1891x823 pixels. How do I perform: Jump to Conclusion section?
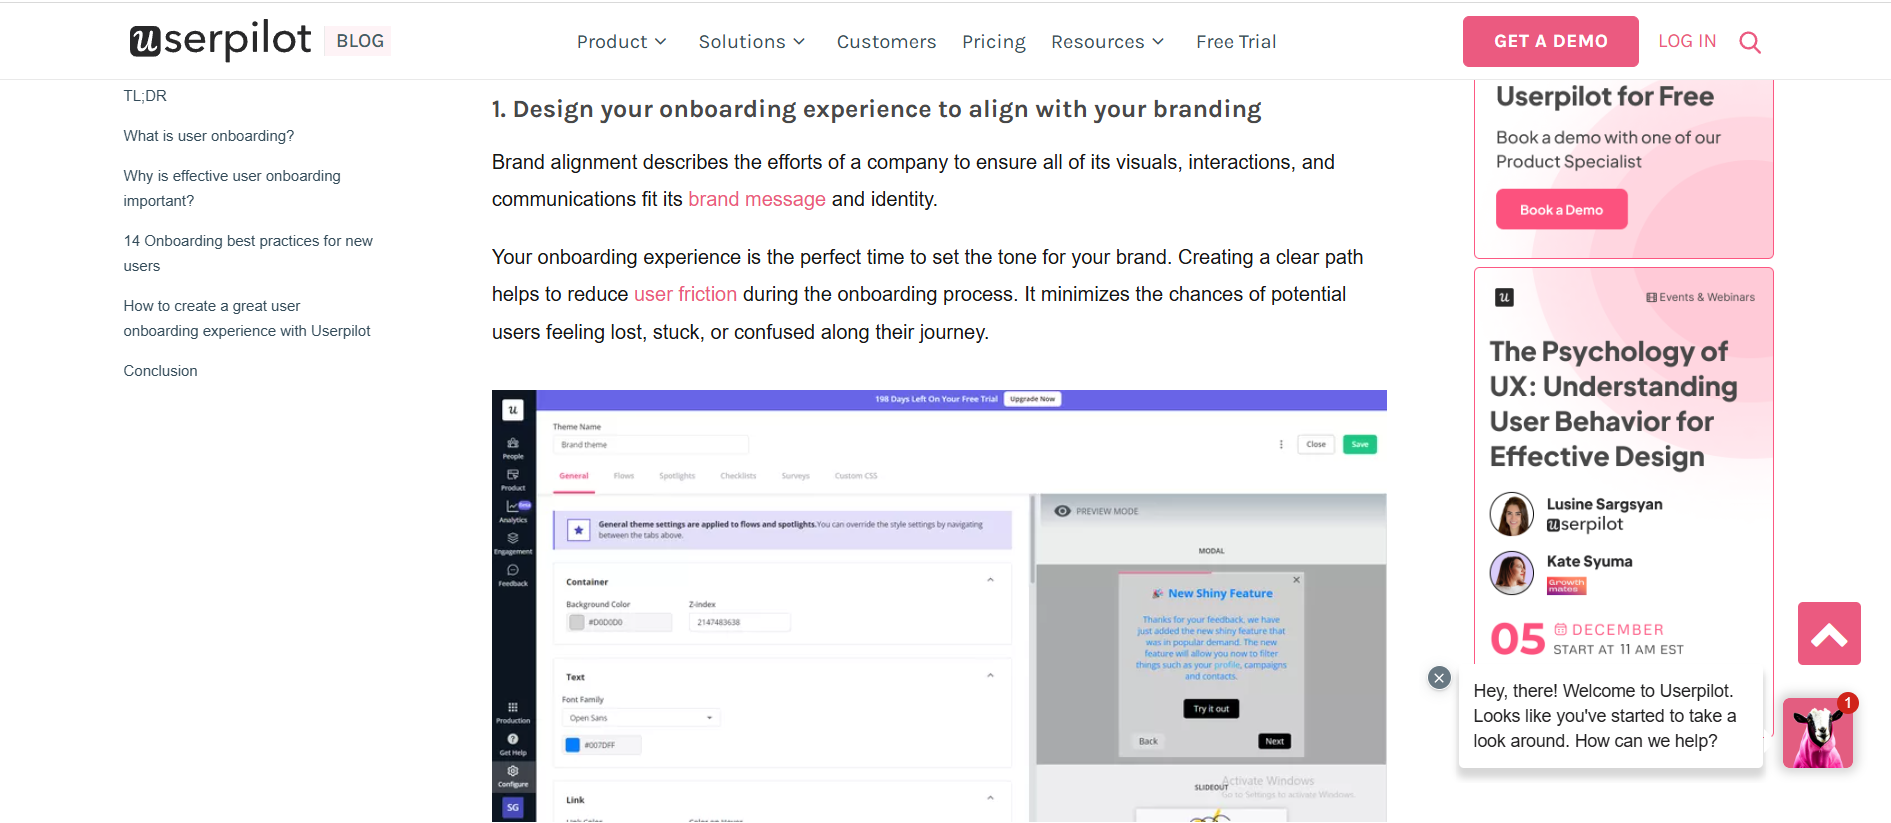click(160, 371)
